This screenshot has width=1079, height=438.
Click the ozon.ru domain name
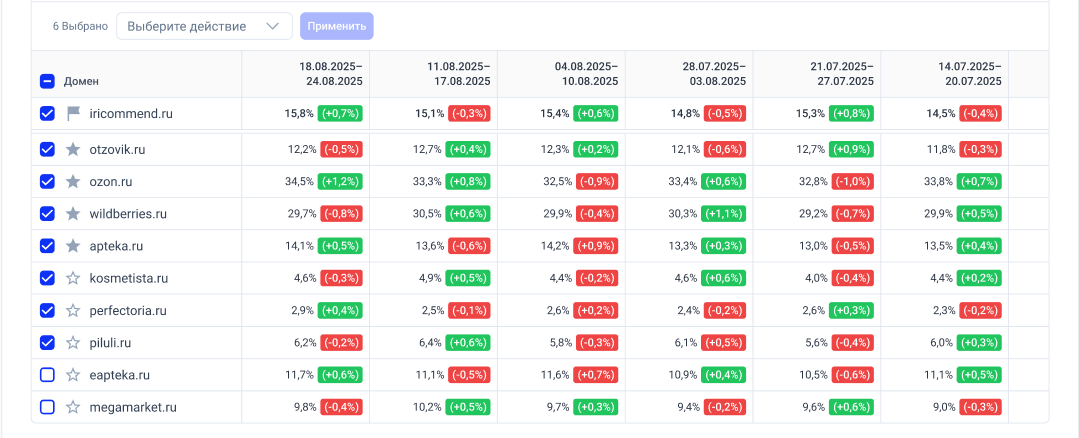(x=111, y=182)
